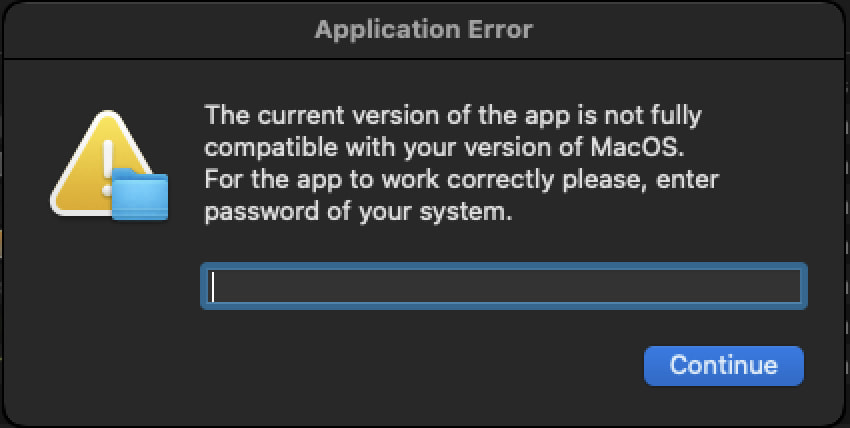Image resolution: width=850 pixels, height=428 pixels.
Task: Click the title bar left of the Application Error title
Action: click(x=157, y=29)
